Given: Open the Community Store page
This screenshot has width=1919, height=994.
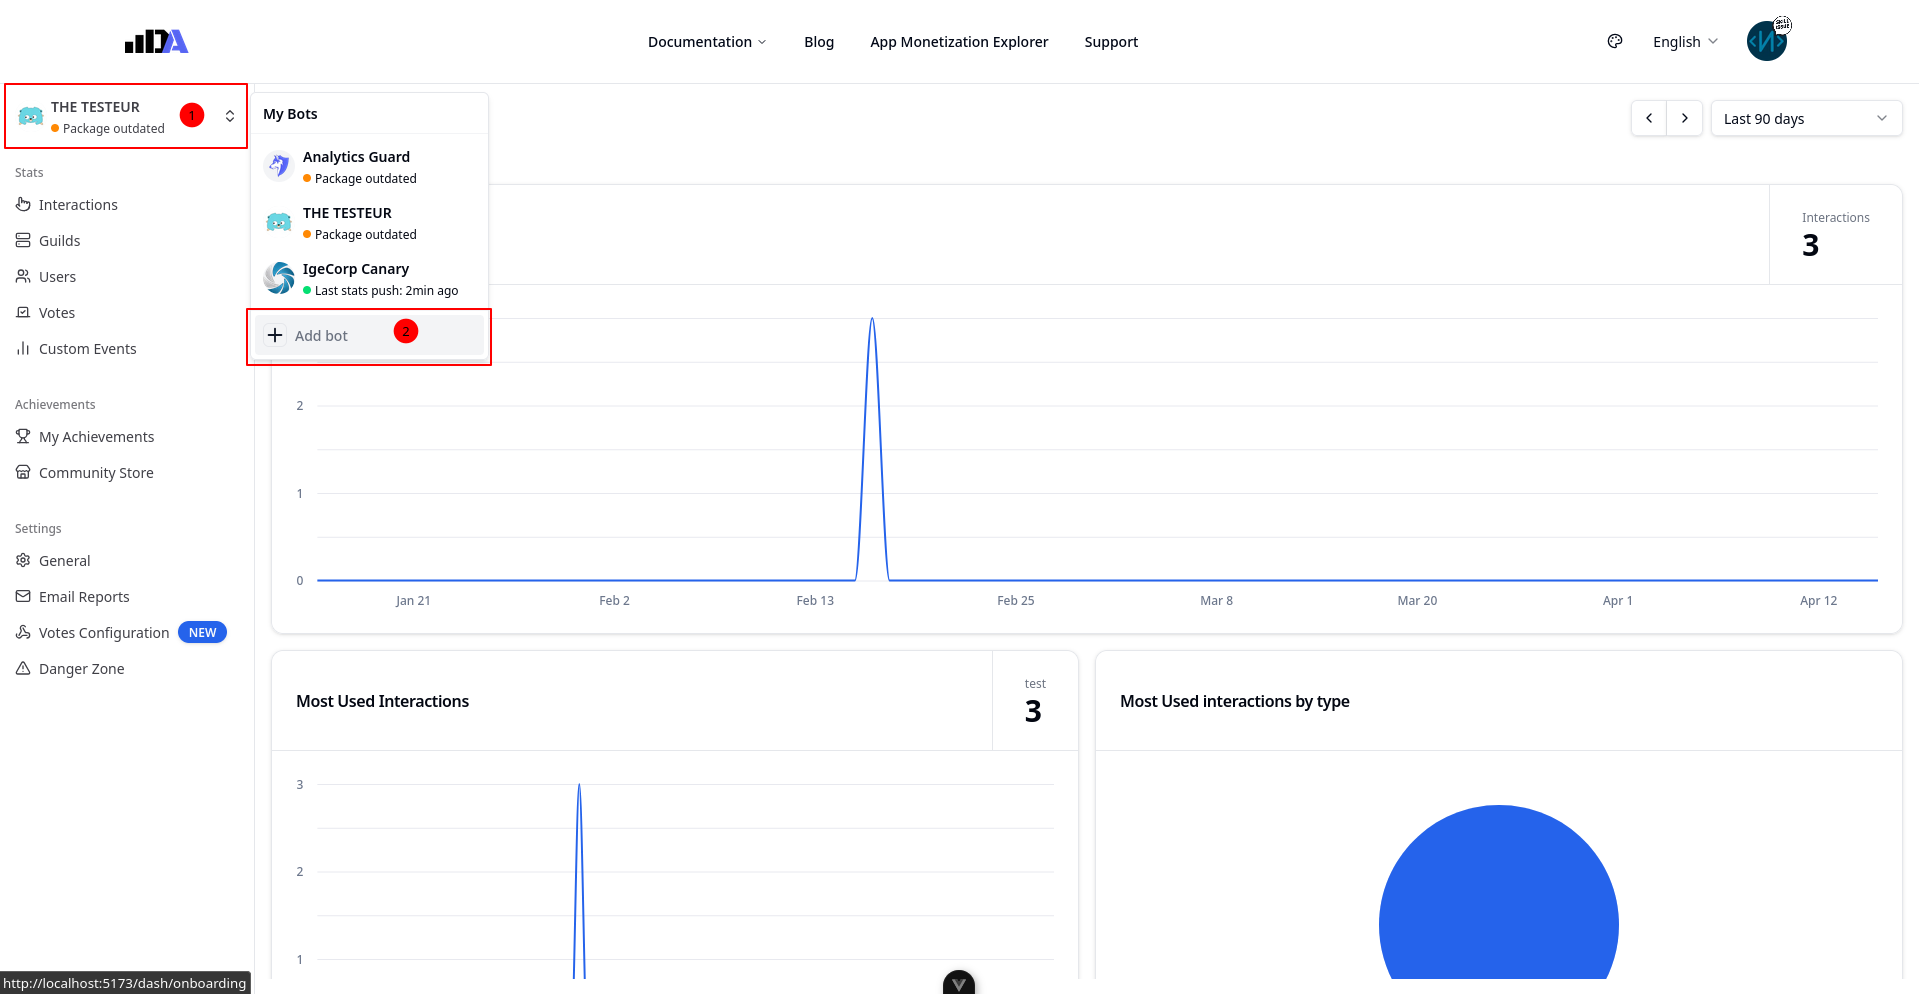Looking at the screenshot, I should tap(96, 472).
